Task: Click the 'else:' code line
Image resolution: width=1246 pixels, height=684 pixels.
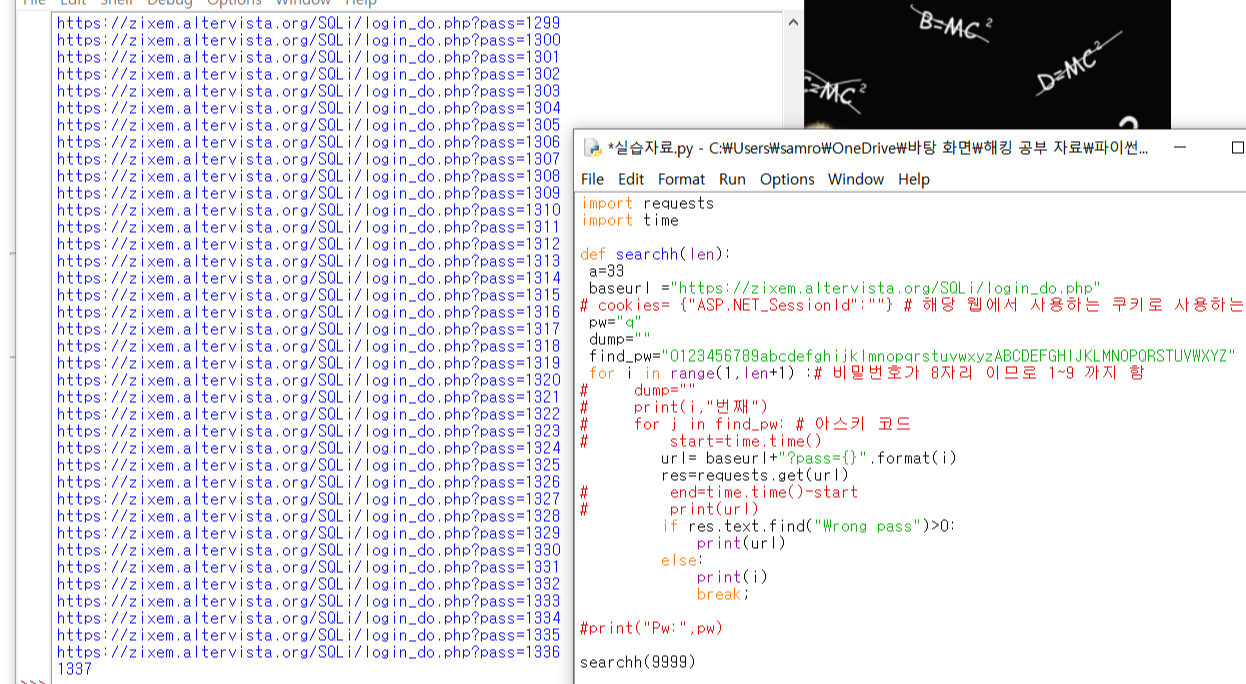Action: pyautogui.click(x=683, y=560)
